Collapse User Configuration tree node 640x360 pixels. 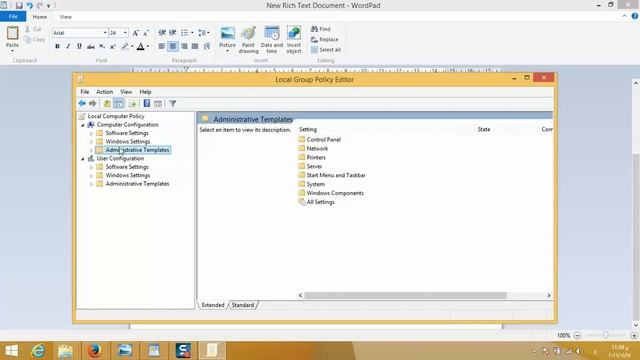[83, 159]
